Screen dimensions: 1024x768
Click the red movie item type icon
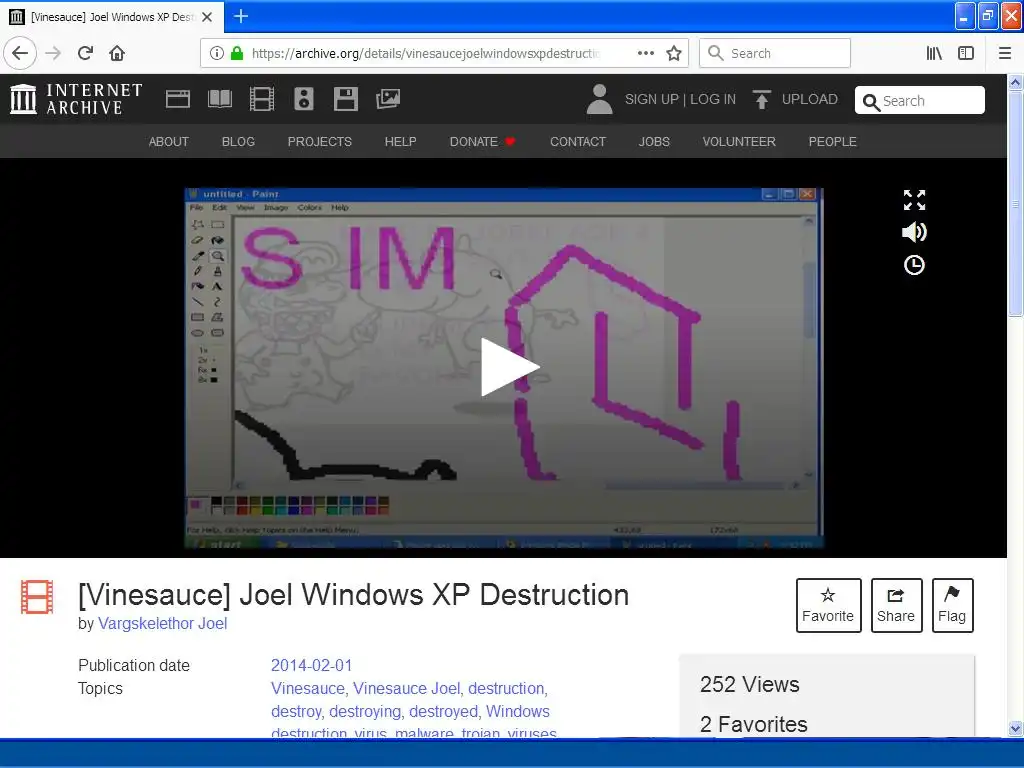pyautogui.click(x=37, y=597)
